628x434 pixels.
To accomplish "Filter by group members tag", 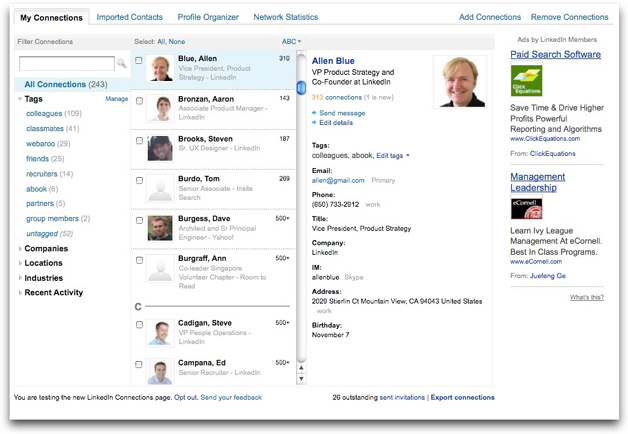I will point(58,219).
